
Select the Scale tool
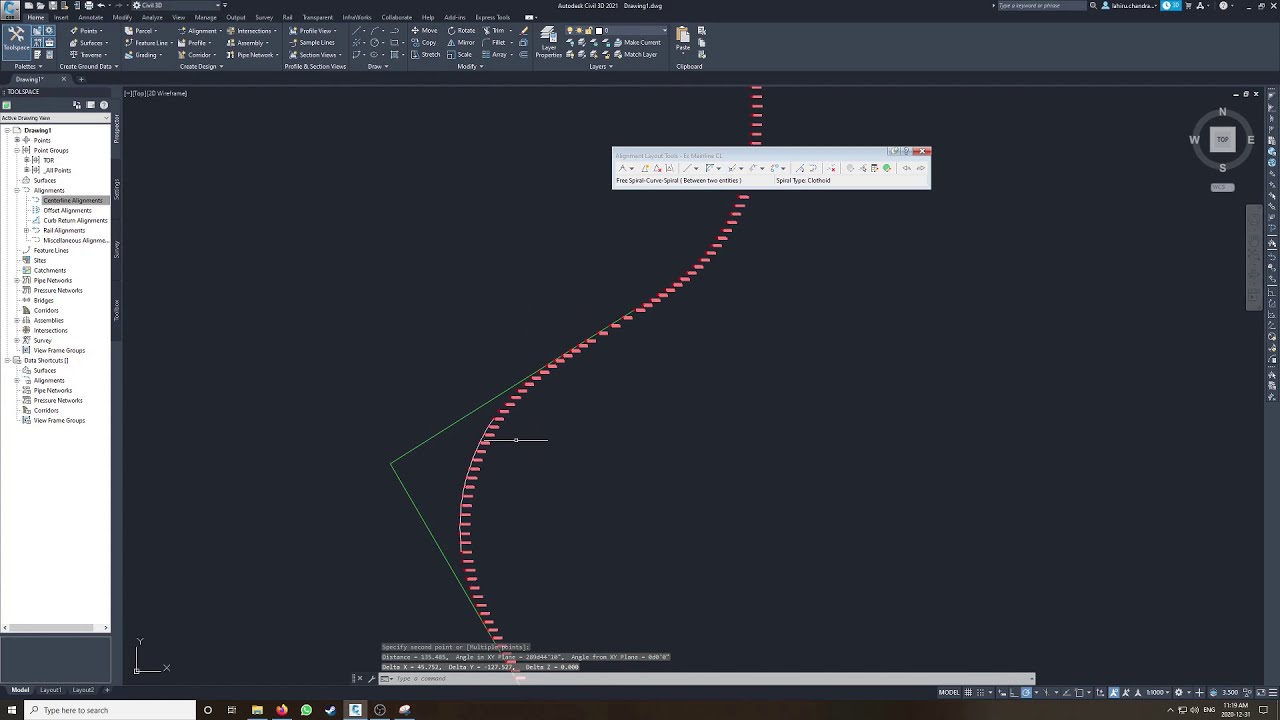(x=460, y=55)
